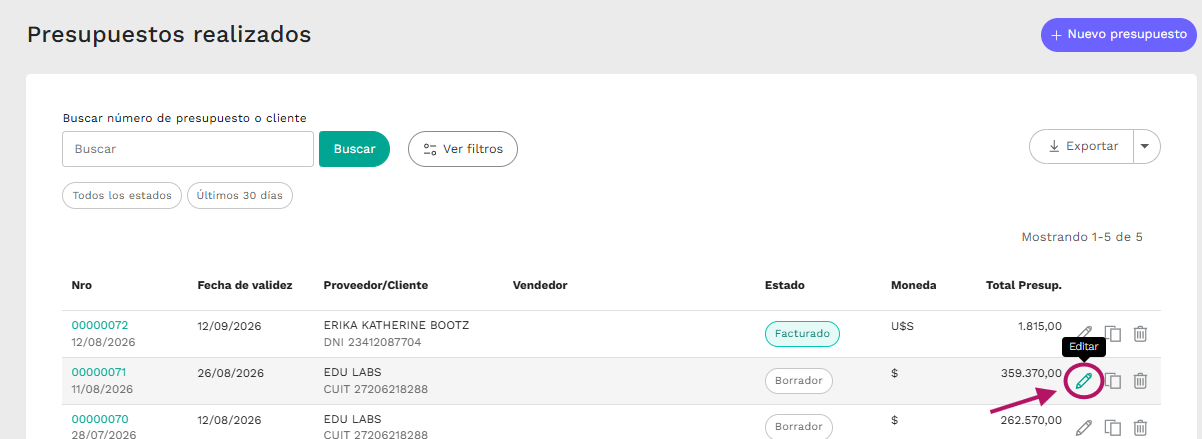This screenshot has width=1202, height=439.
Task: Edit budget 00000071 with the pencil icon
Action: point(1084,381)
